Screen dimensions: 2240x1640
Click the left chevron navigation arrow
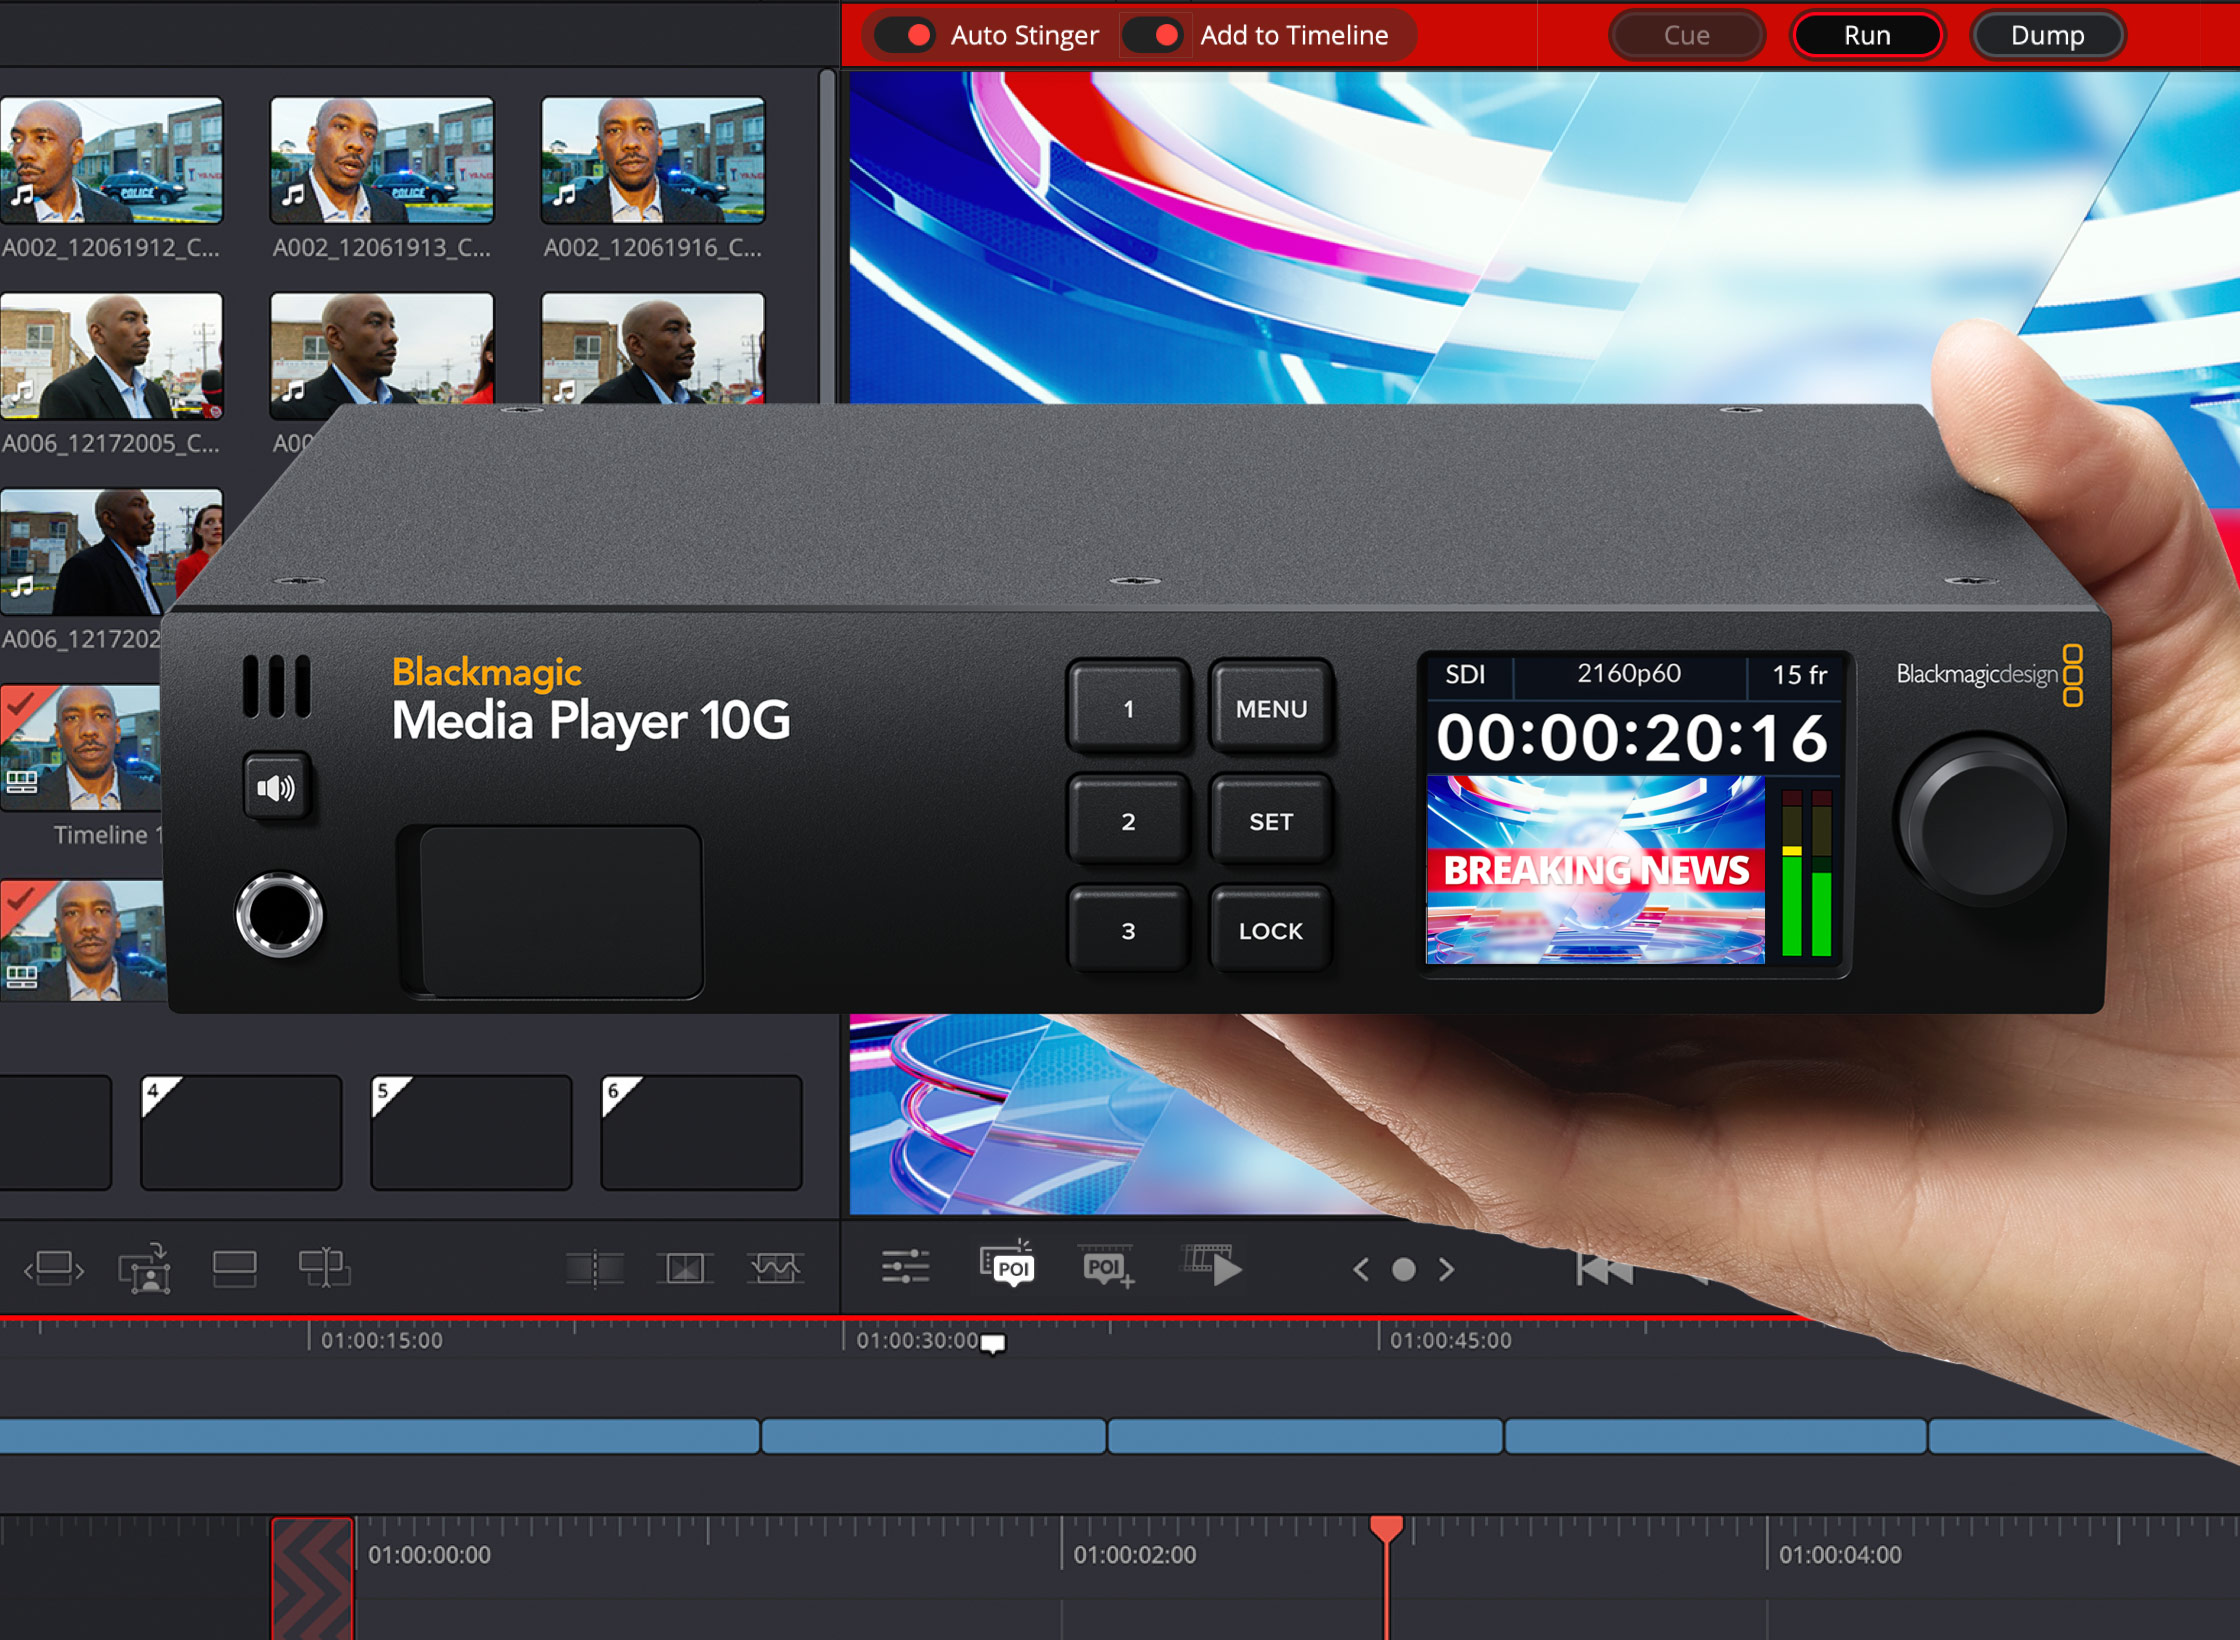(x=1360, y=1269)
